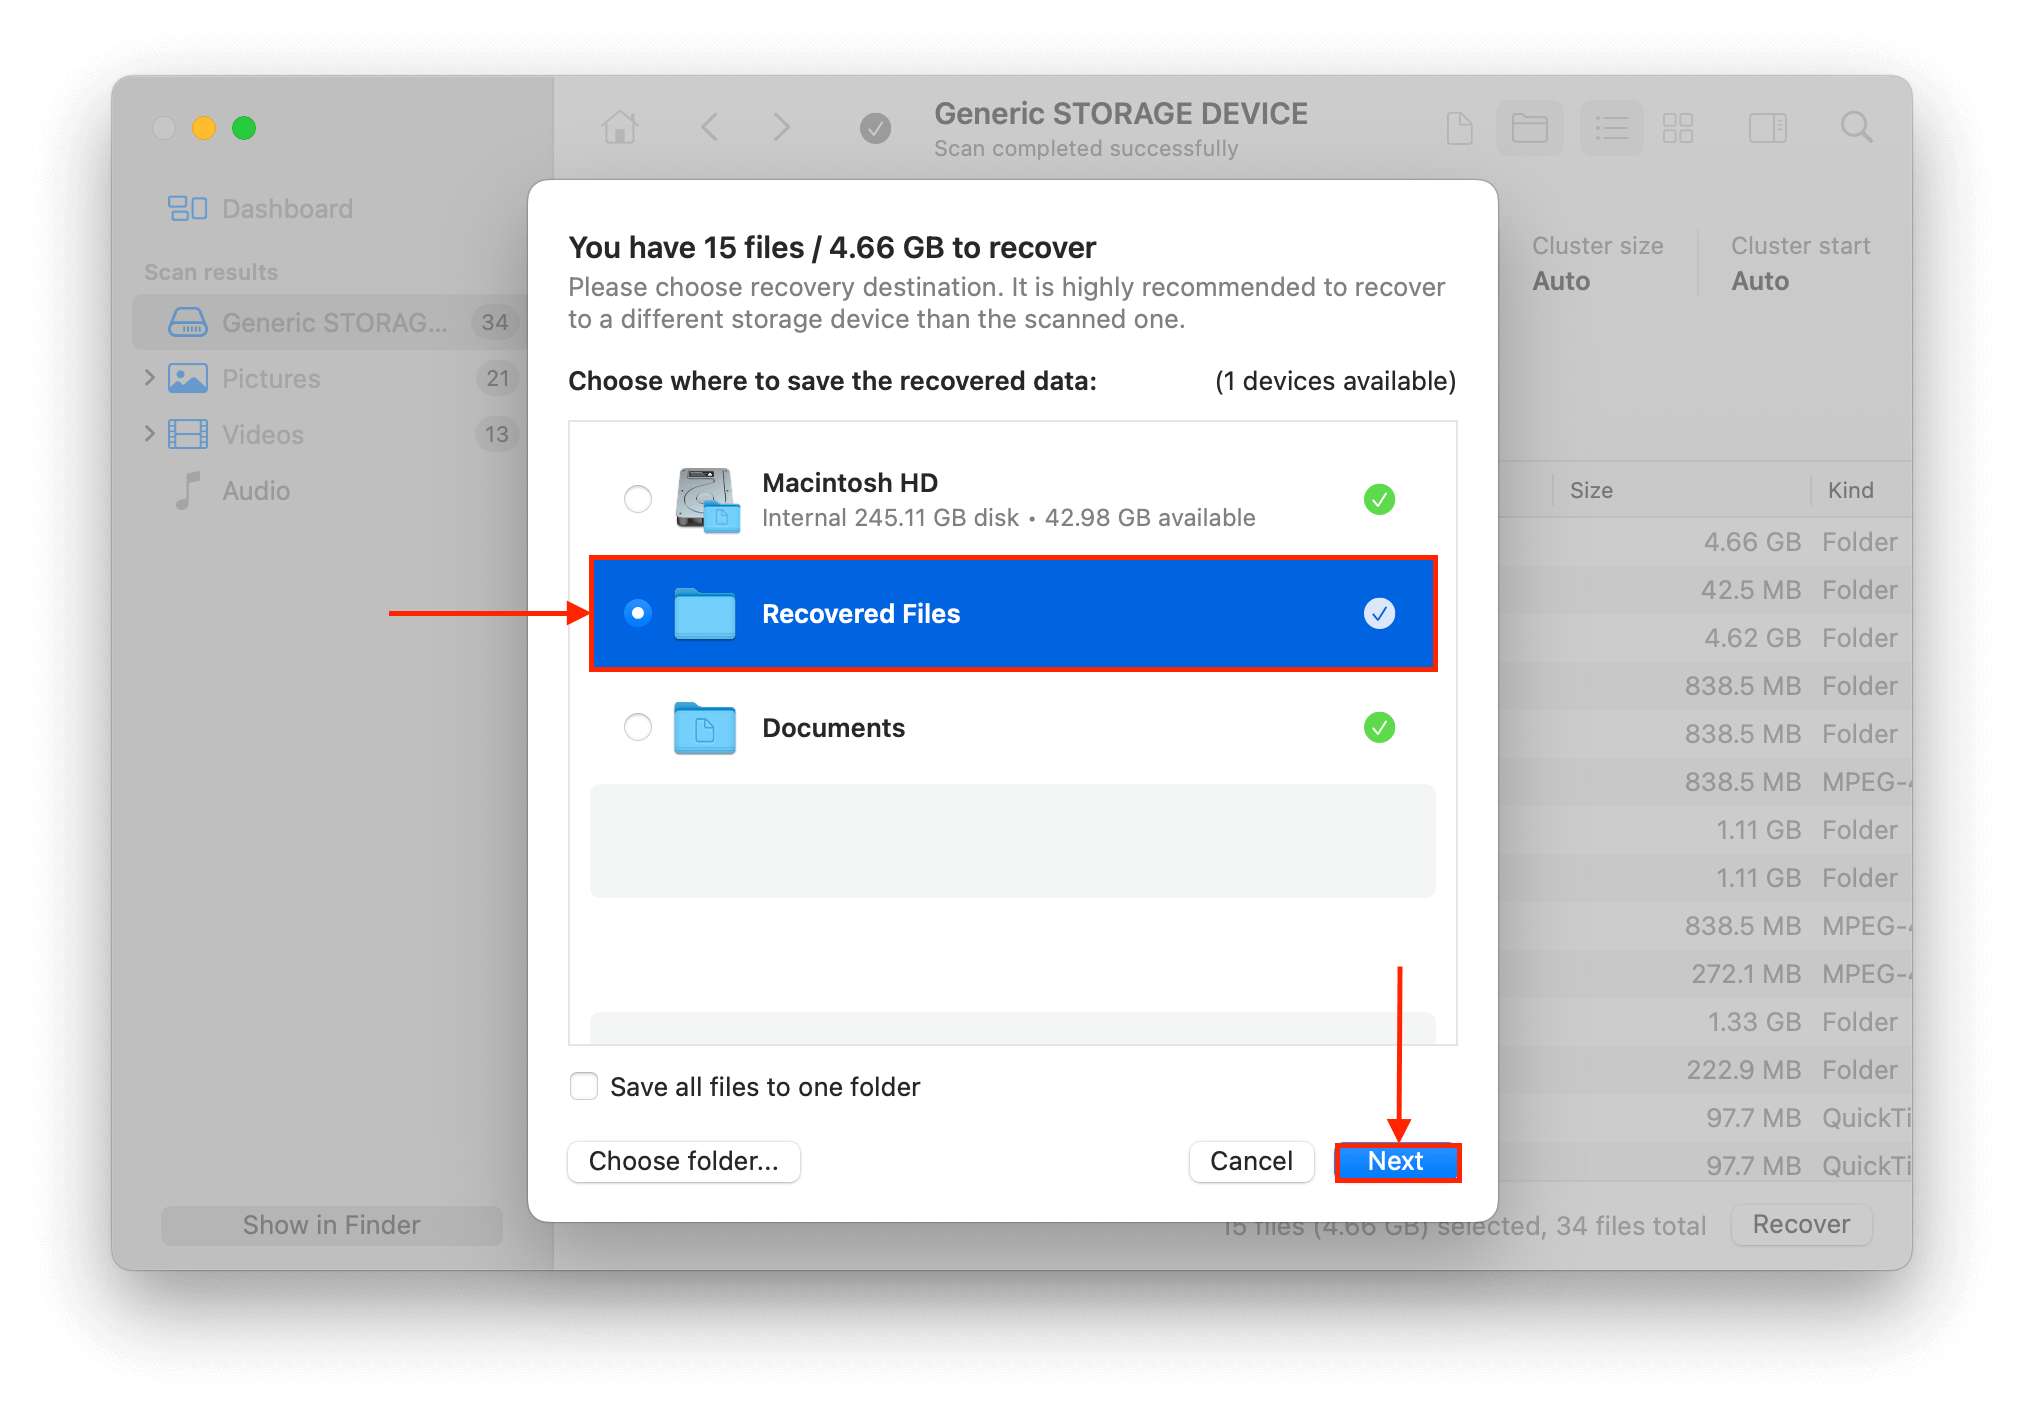Enable Save all files to one folder
Screen dimensions: 2024x1418
pyautogui.click(x=584, y=1086)
